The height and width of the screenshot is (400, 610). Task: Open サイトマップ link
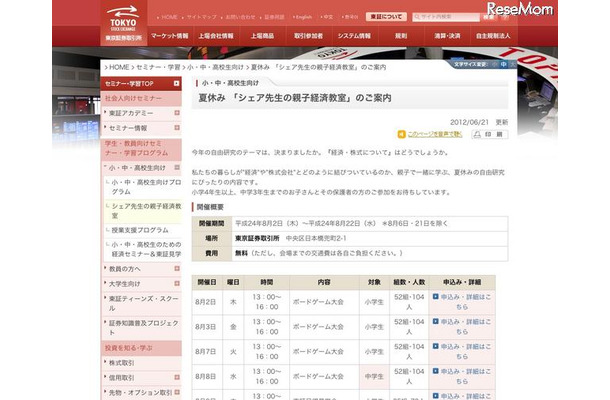(200, 17)
